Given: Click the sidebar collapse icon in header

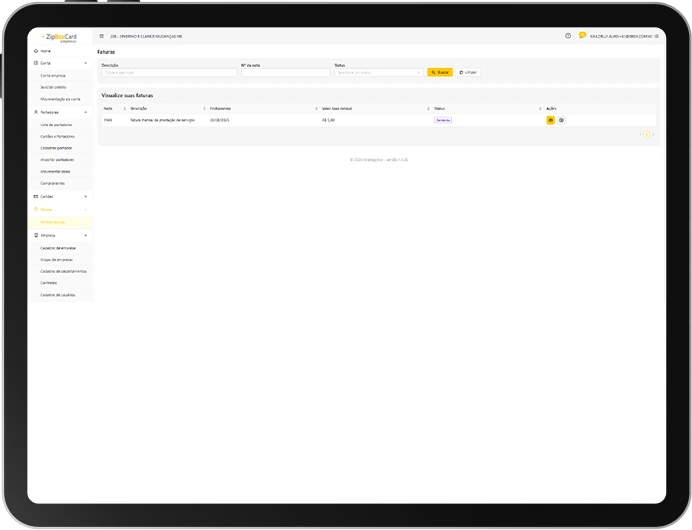Looking at the screenshot, I should click(x=101, y=36).
